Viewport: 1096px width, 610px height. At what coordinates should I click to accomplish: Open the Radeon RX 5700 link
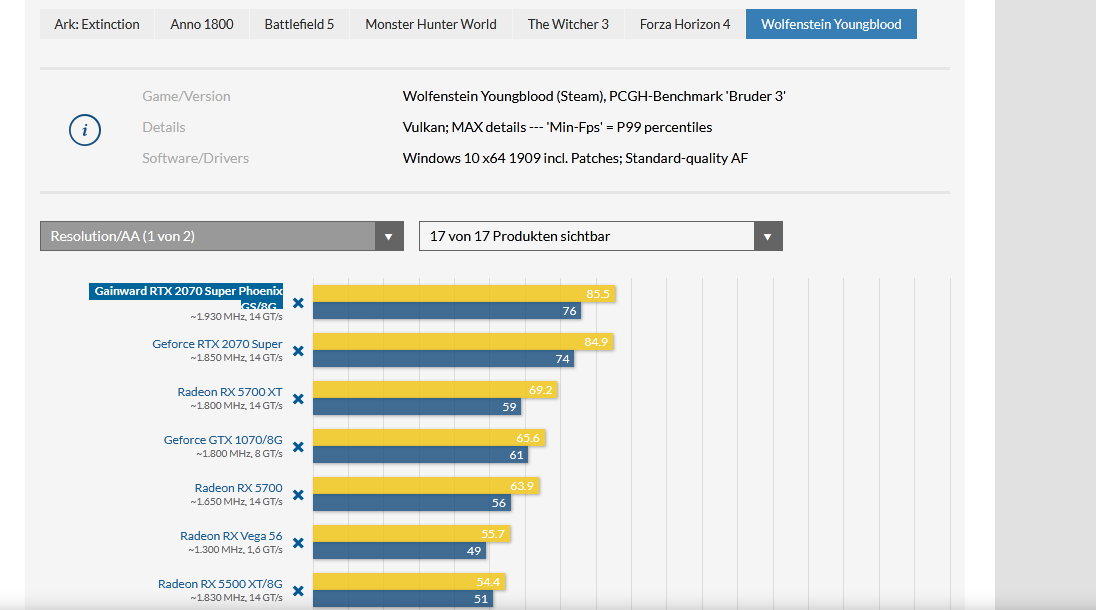pyautogui.click(x=238, y=488)
